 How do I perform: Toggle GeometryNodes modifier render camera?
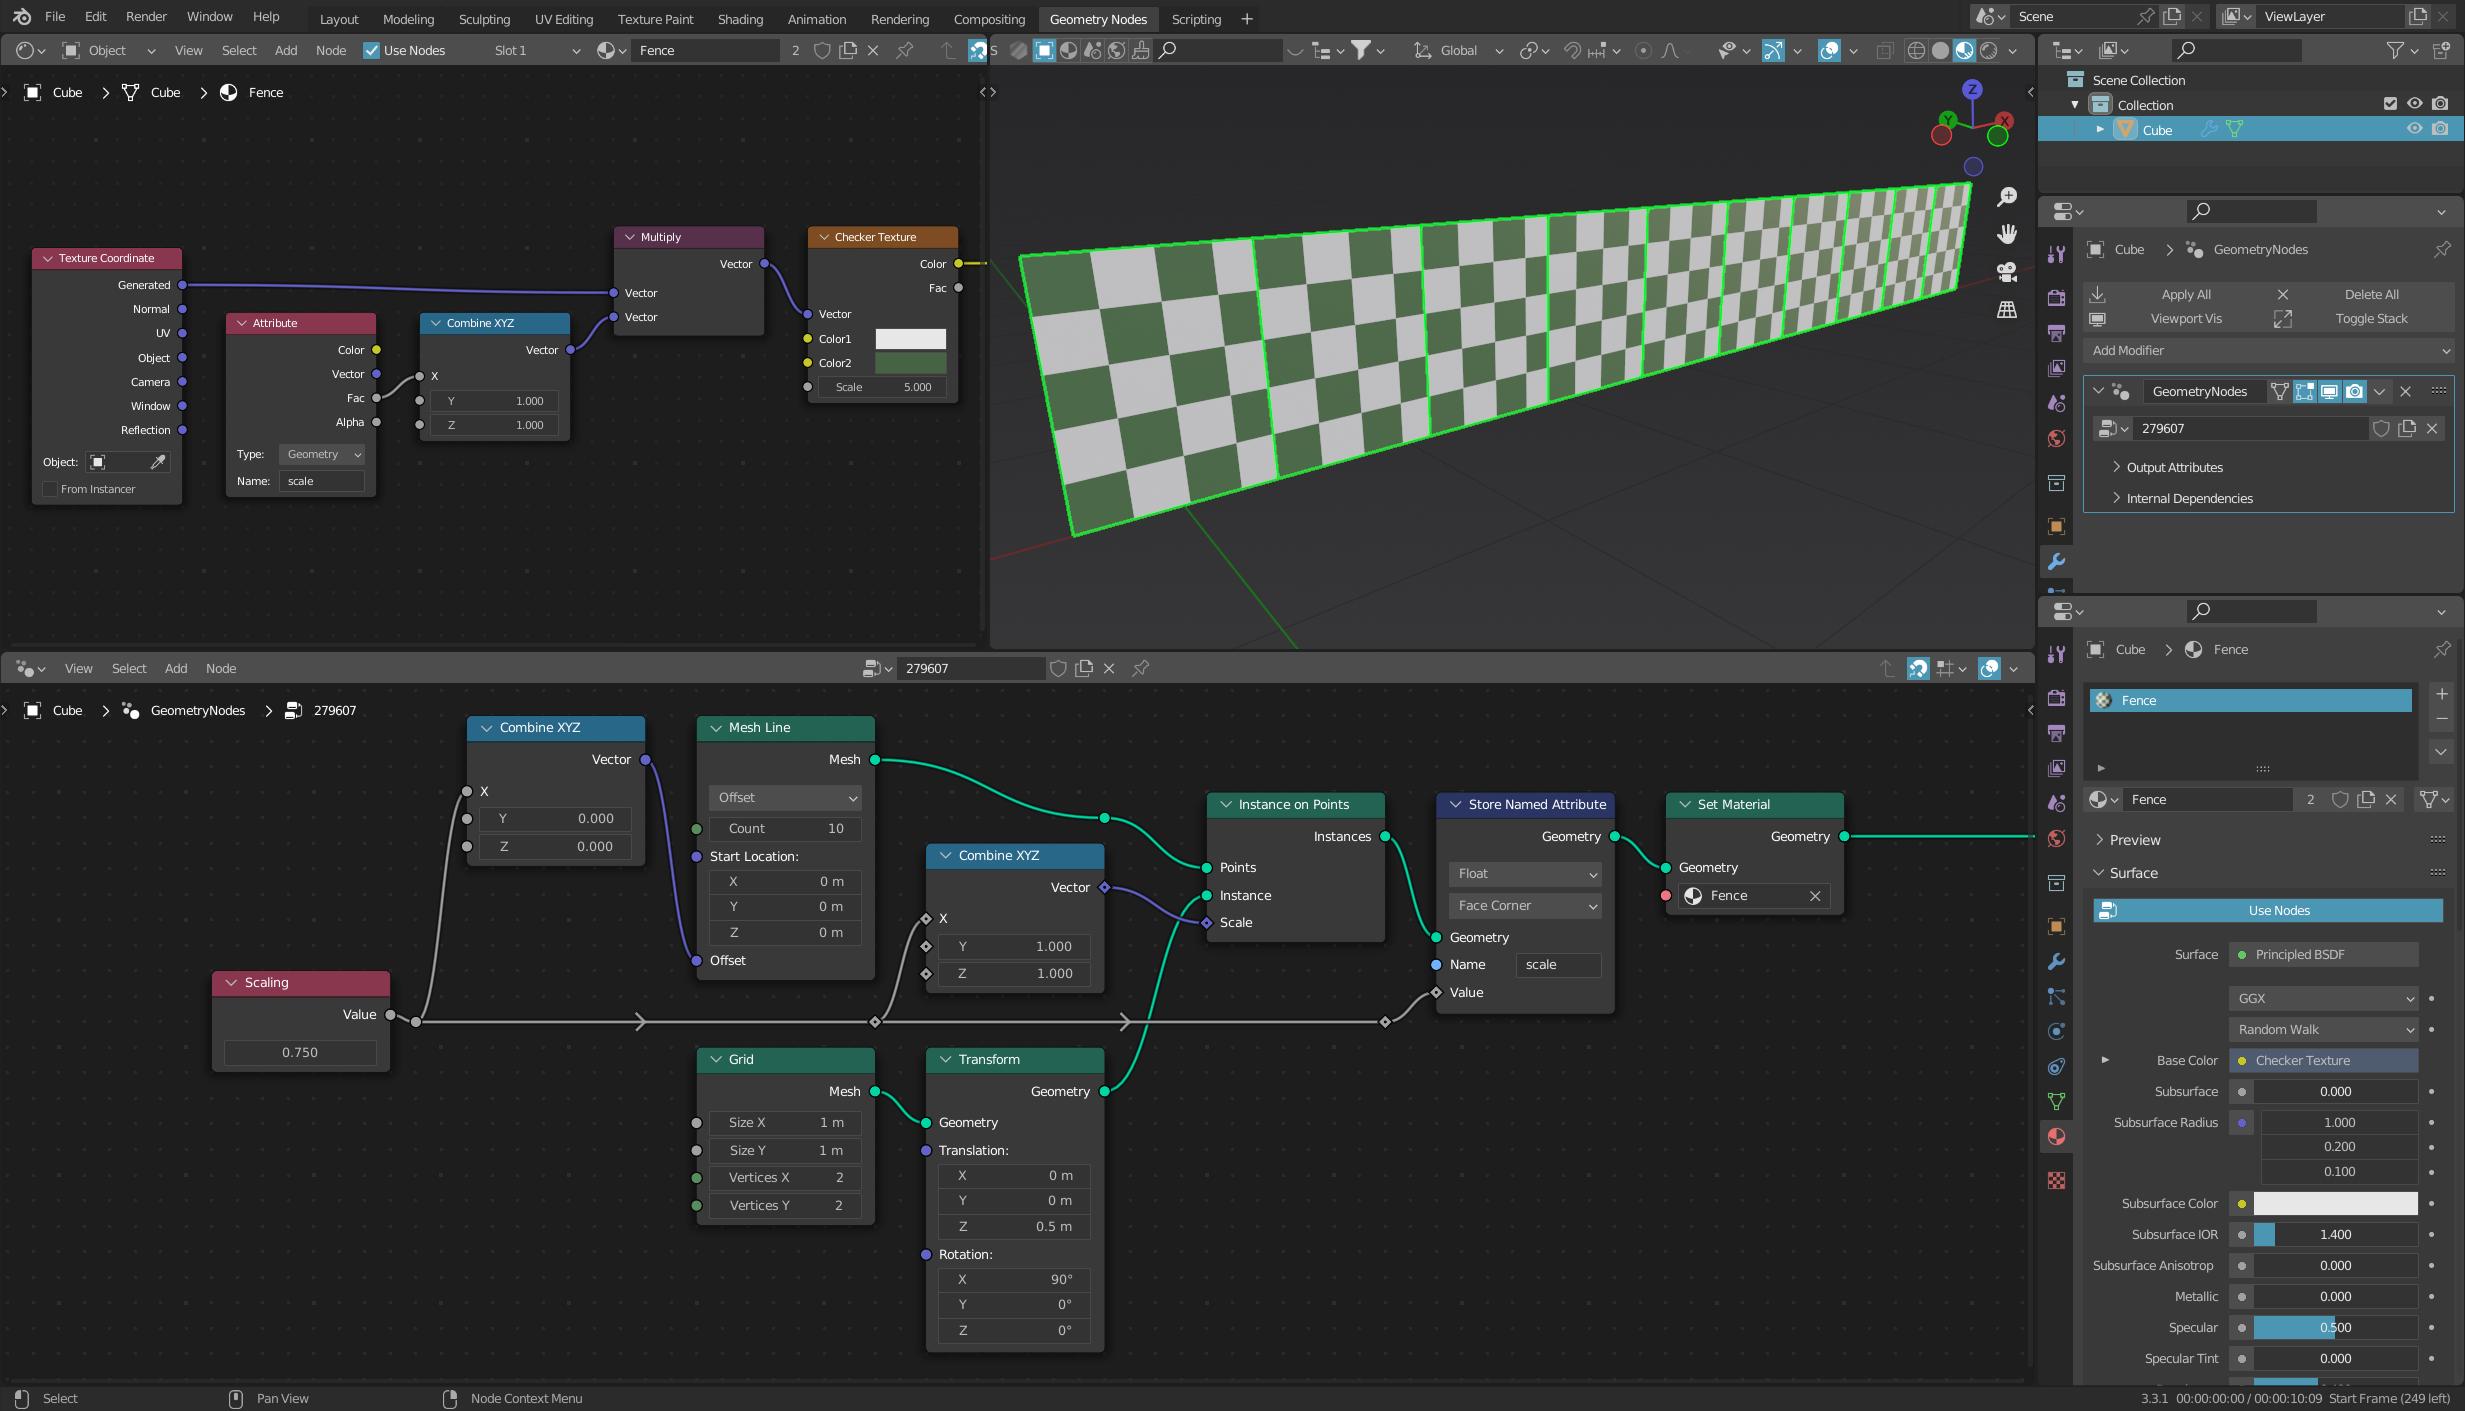click(x=2354, y=391)
